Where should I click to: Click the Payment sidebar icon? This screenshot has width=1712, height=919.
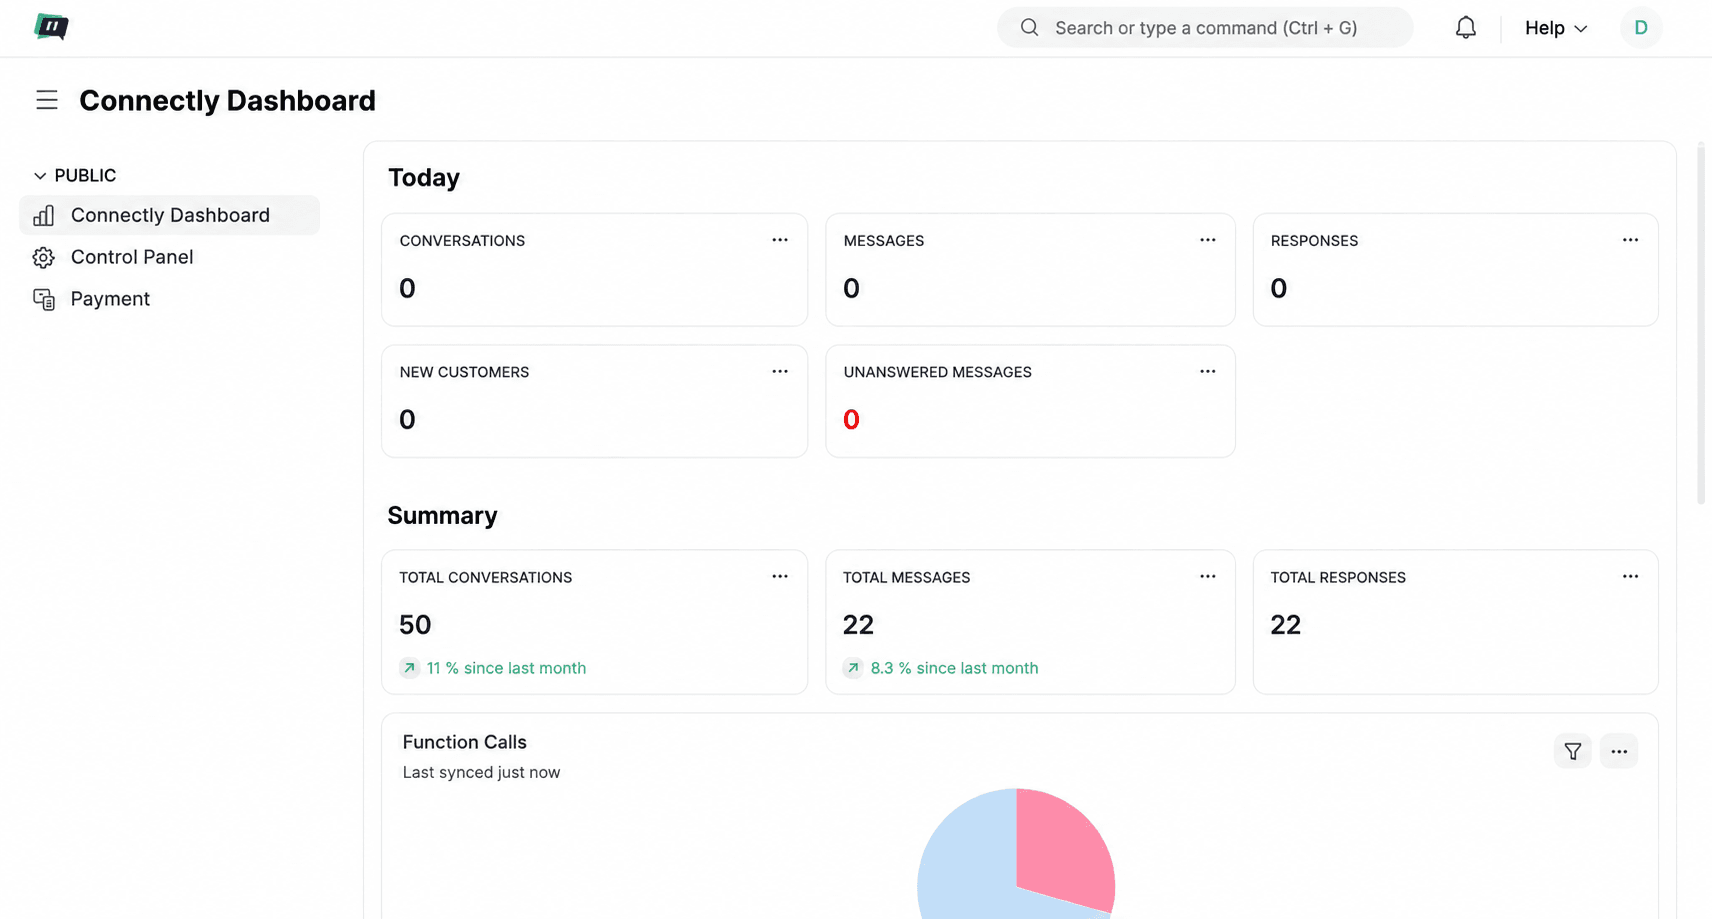tap(44, 300)
